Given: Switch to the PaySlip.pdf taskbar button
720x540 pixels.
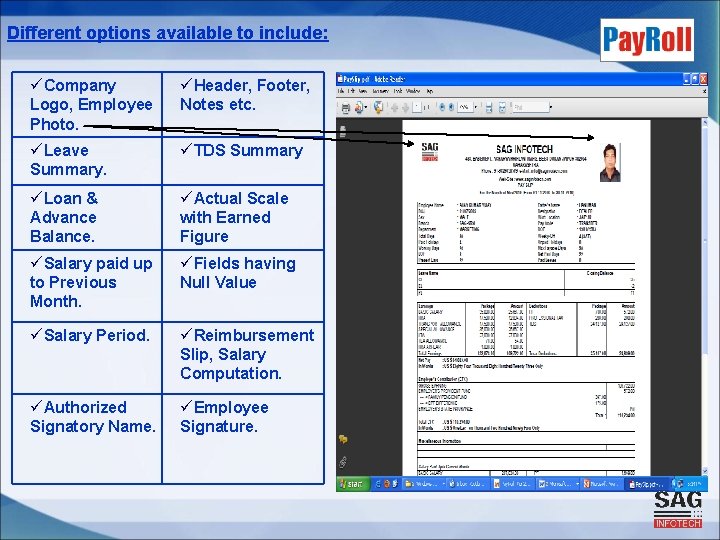Looking at the screenshot, I should pos(647,484).
